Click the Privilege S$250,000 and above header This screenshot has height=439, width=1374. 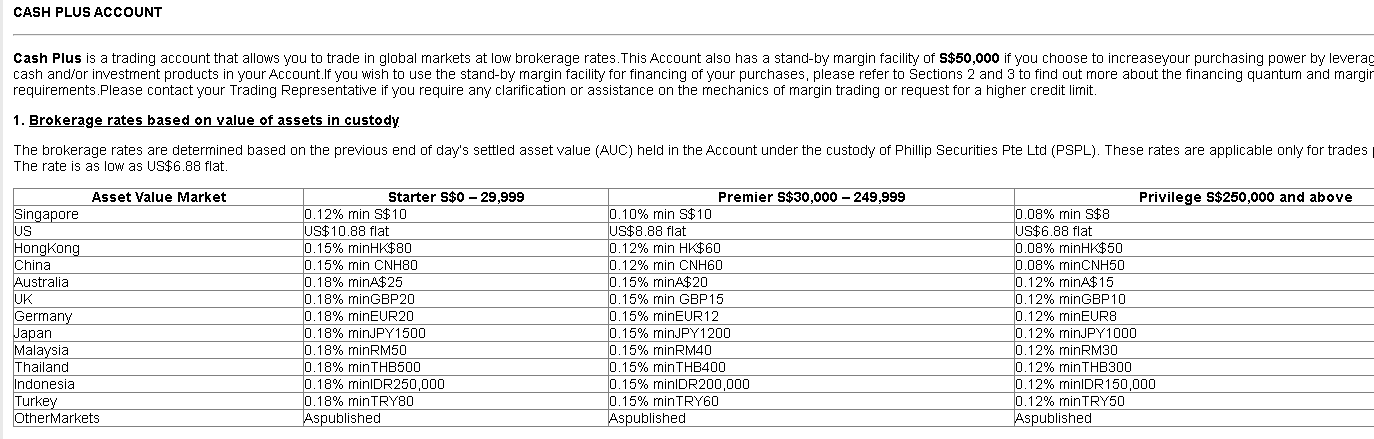[1245, 197]
